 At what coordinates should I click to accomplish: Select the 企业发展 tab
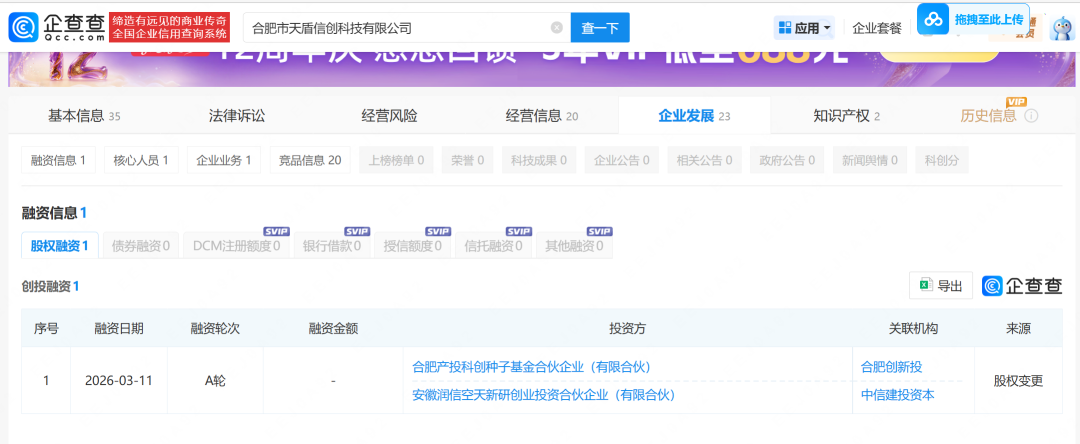click(694, 116)
